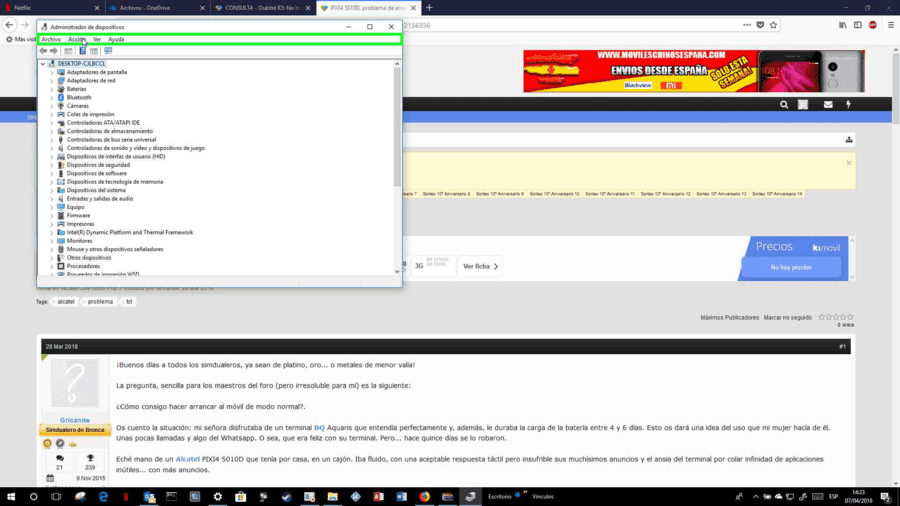Switch to the Archivos - OneDrive tab
Screen dimensions: 900x506
pos(157,8)
